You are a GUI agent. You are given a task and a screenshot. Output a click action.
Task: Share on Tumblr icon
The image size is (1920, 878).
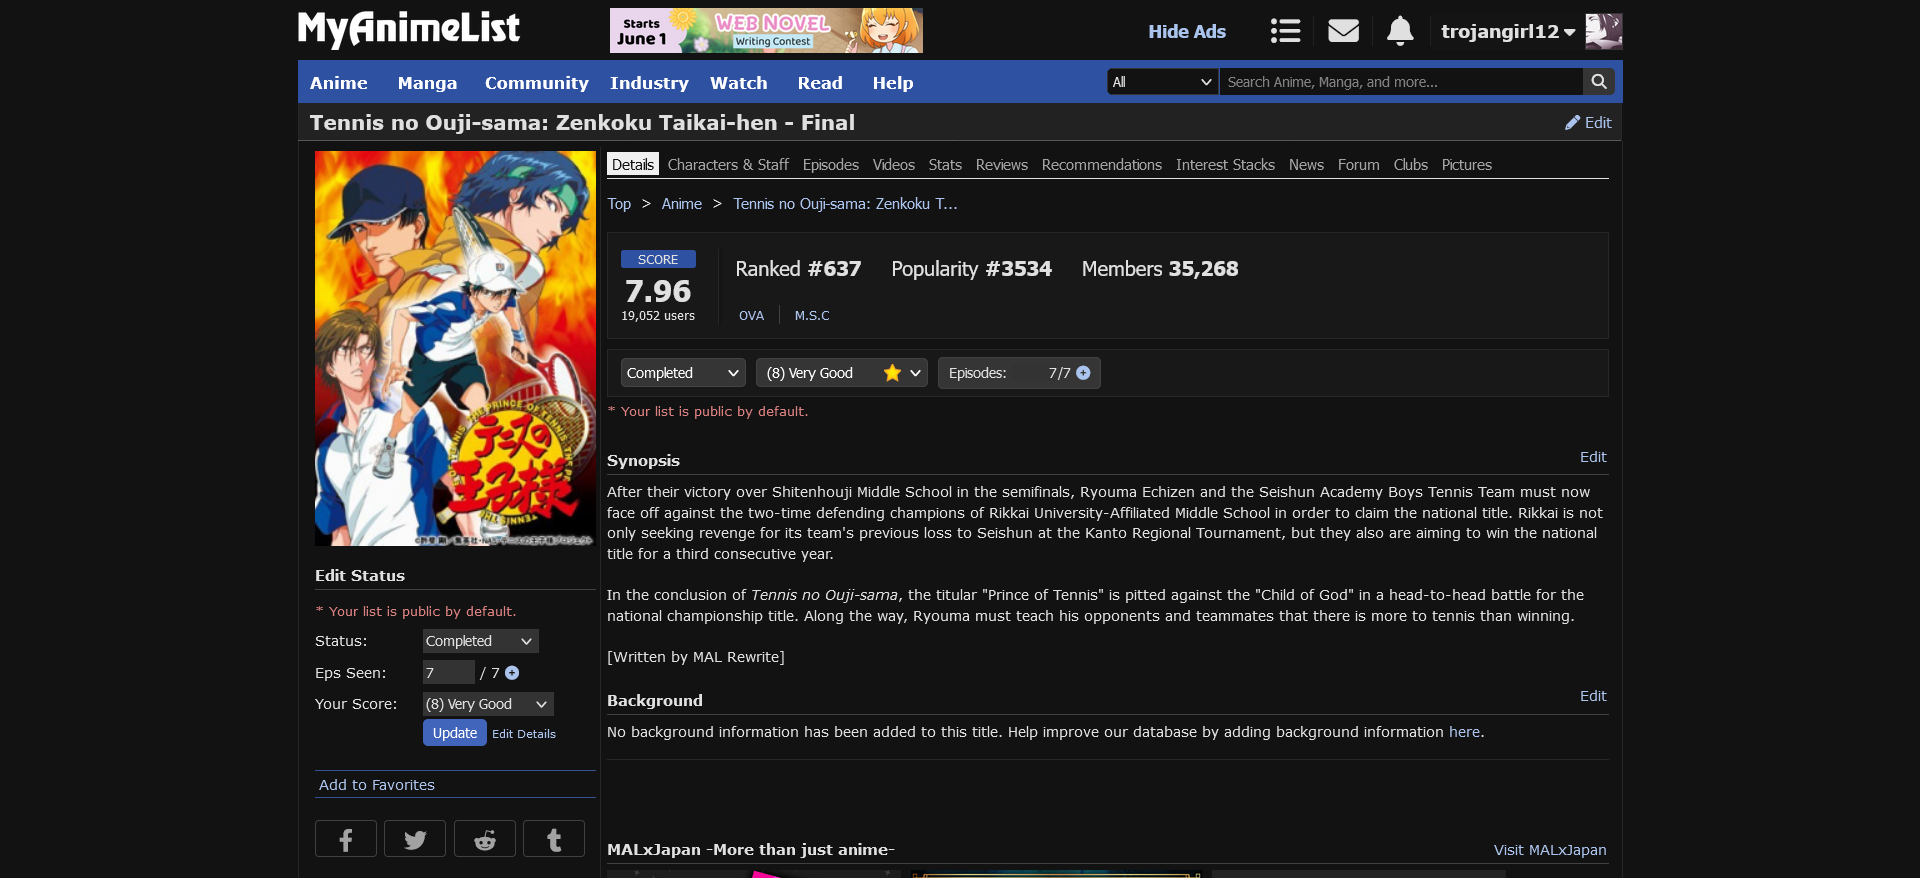point(554,839)
